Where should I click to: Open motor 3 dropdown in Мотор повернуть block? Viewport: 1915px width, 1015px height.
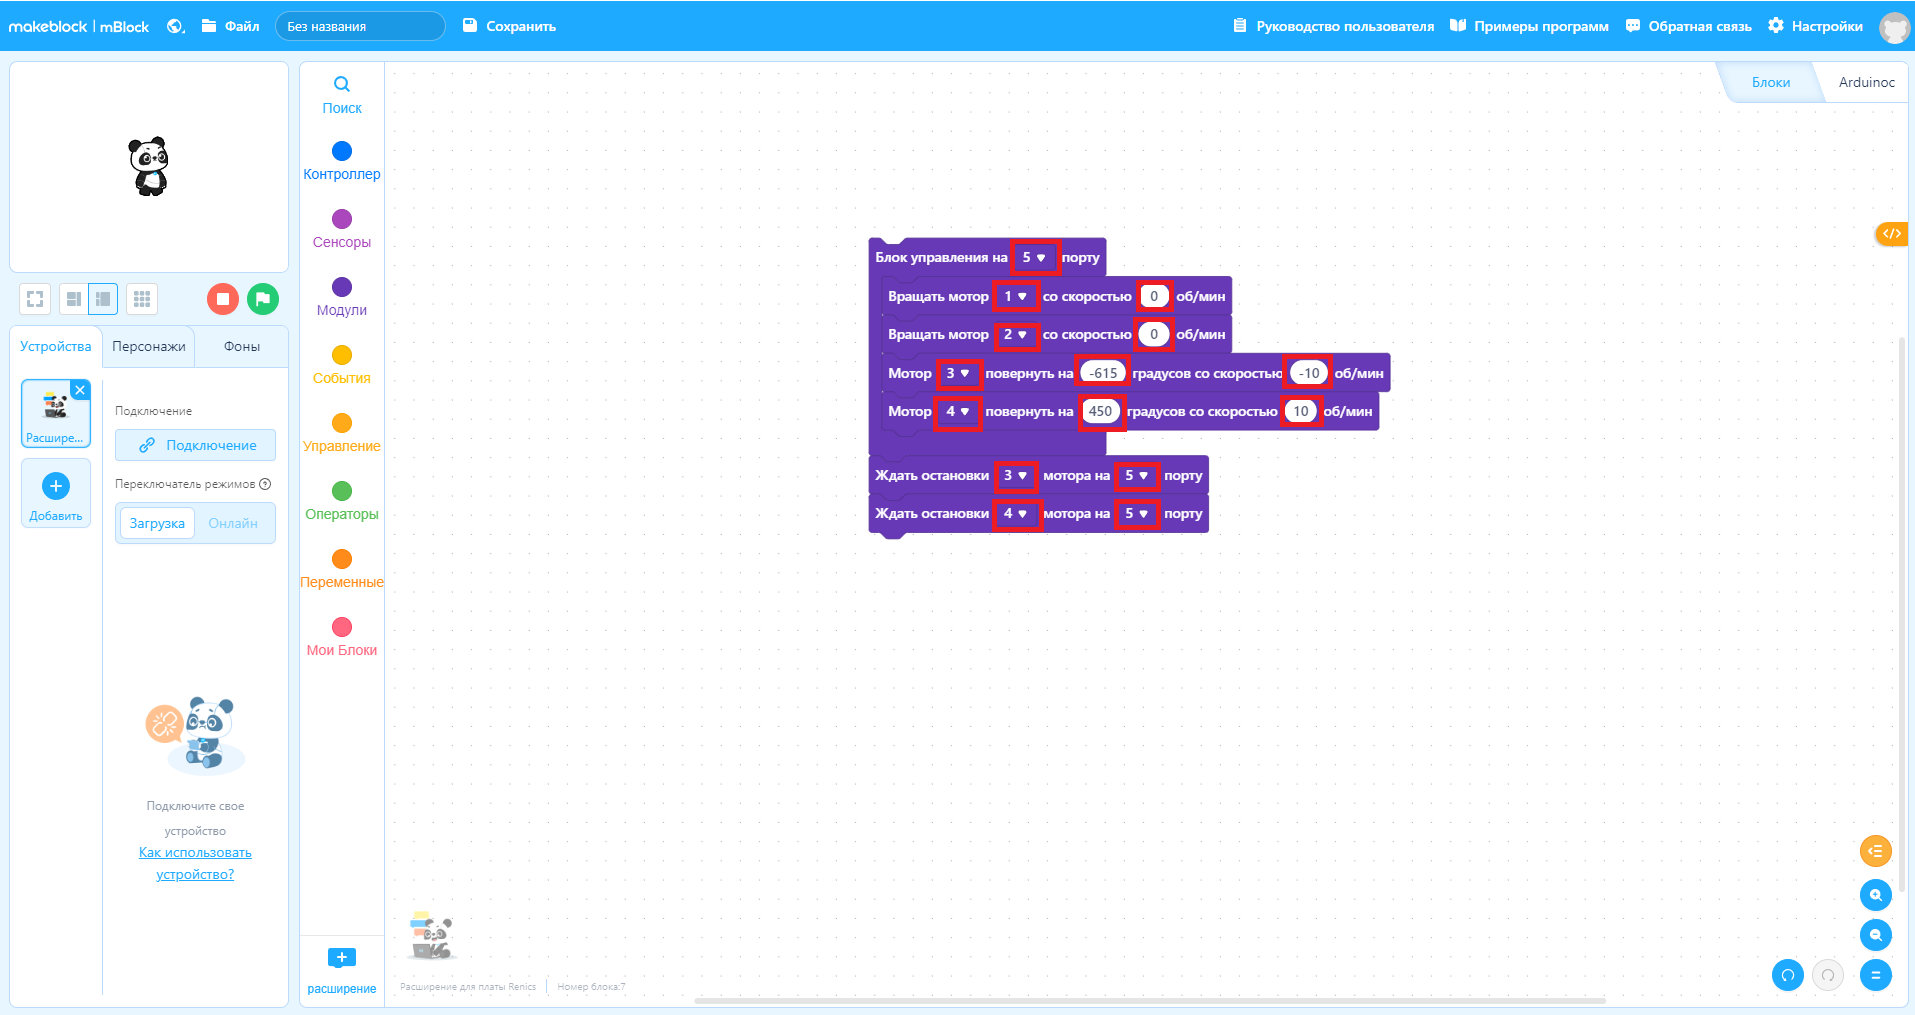[x=958, y=373]
